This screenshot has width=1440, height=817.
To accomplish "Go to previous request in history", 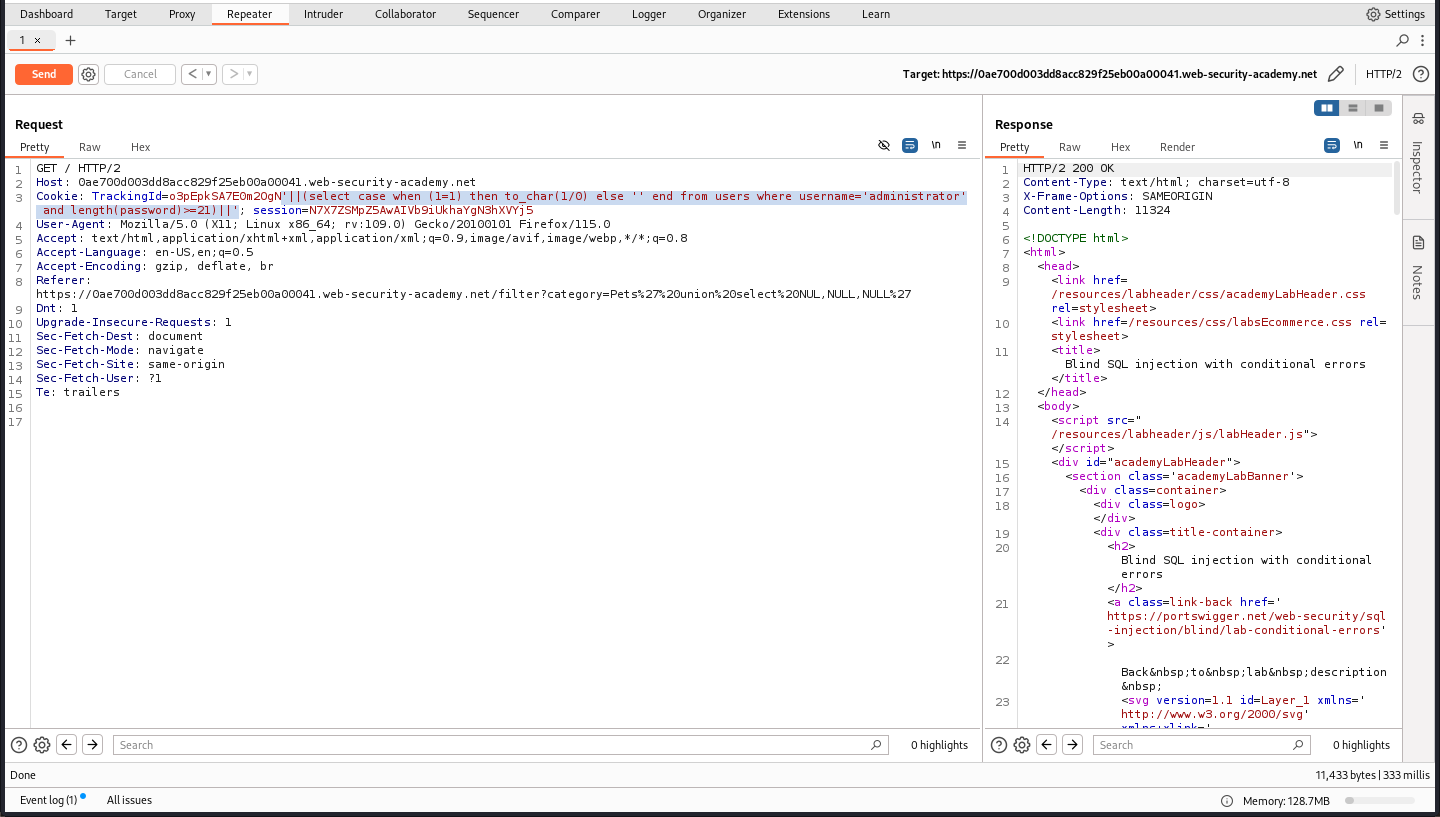I will pos(191,74).
